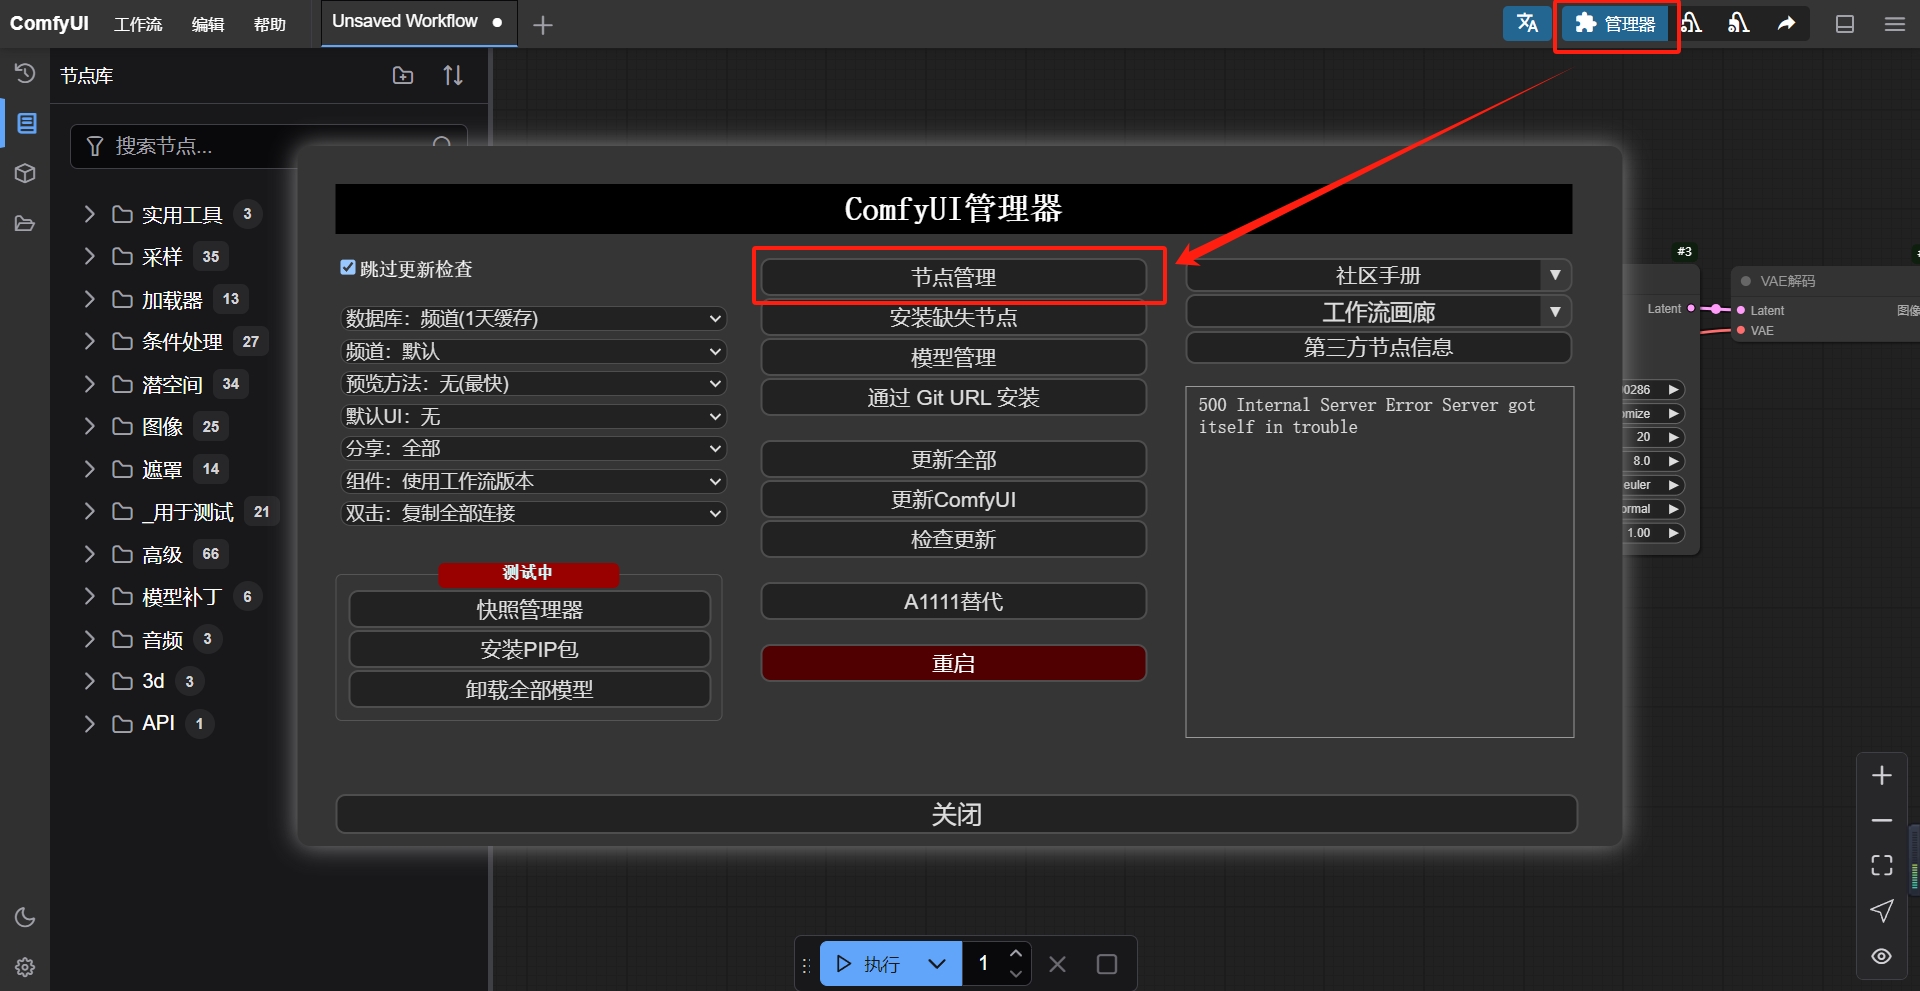1920x991 pixels.
Task: Open the workflows folder sidebar icon
Action: pos(25,223)
